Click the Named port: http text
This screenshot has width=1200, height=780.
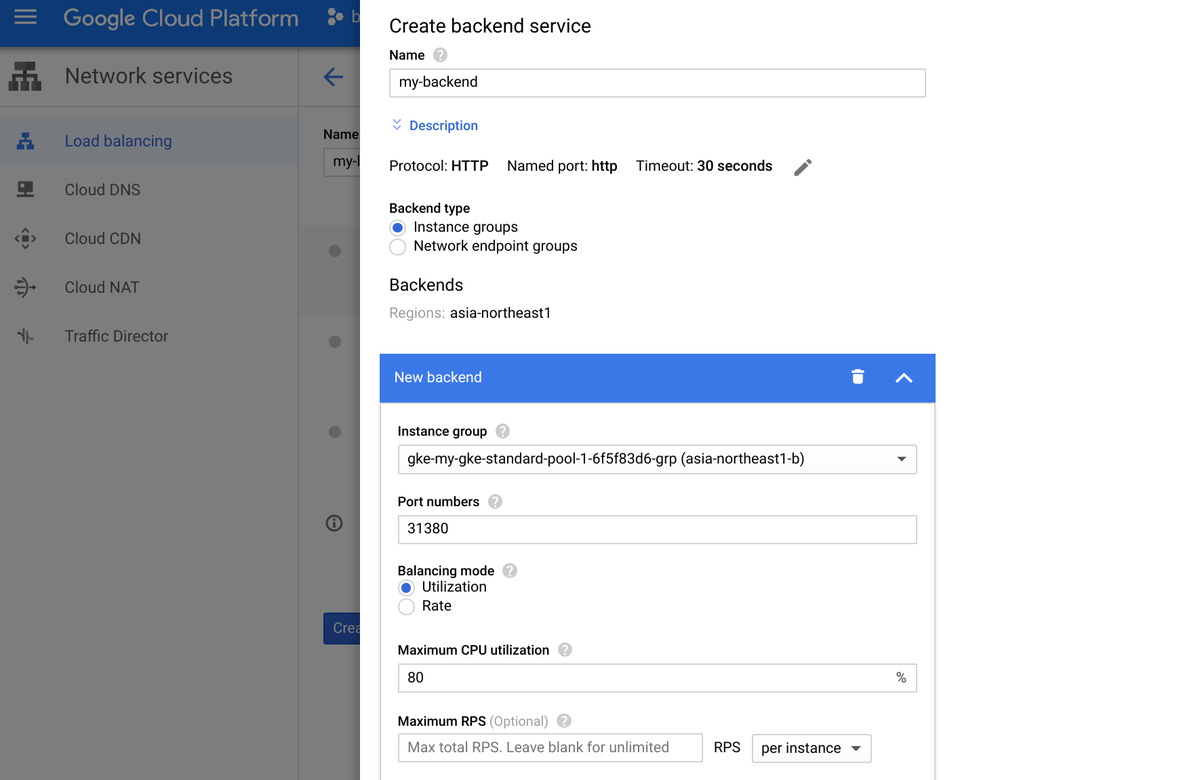[x=562, y=166]
